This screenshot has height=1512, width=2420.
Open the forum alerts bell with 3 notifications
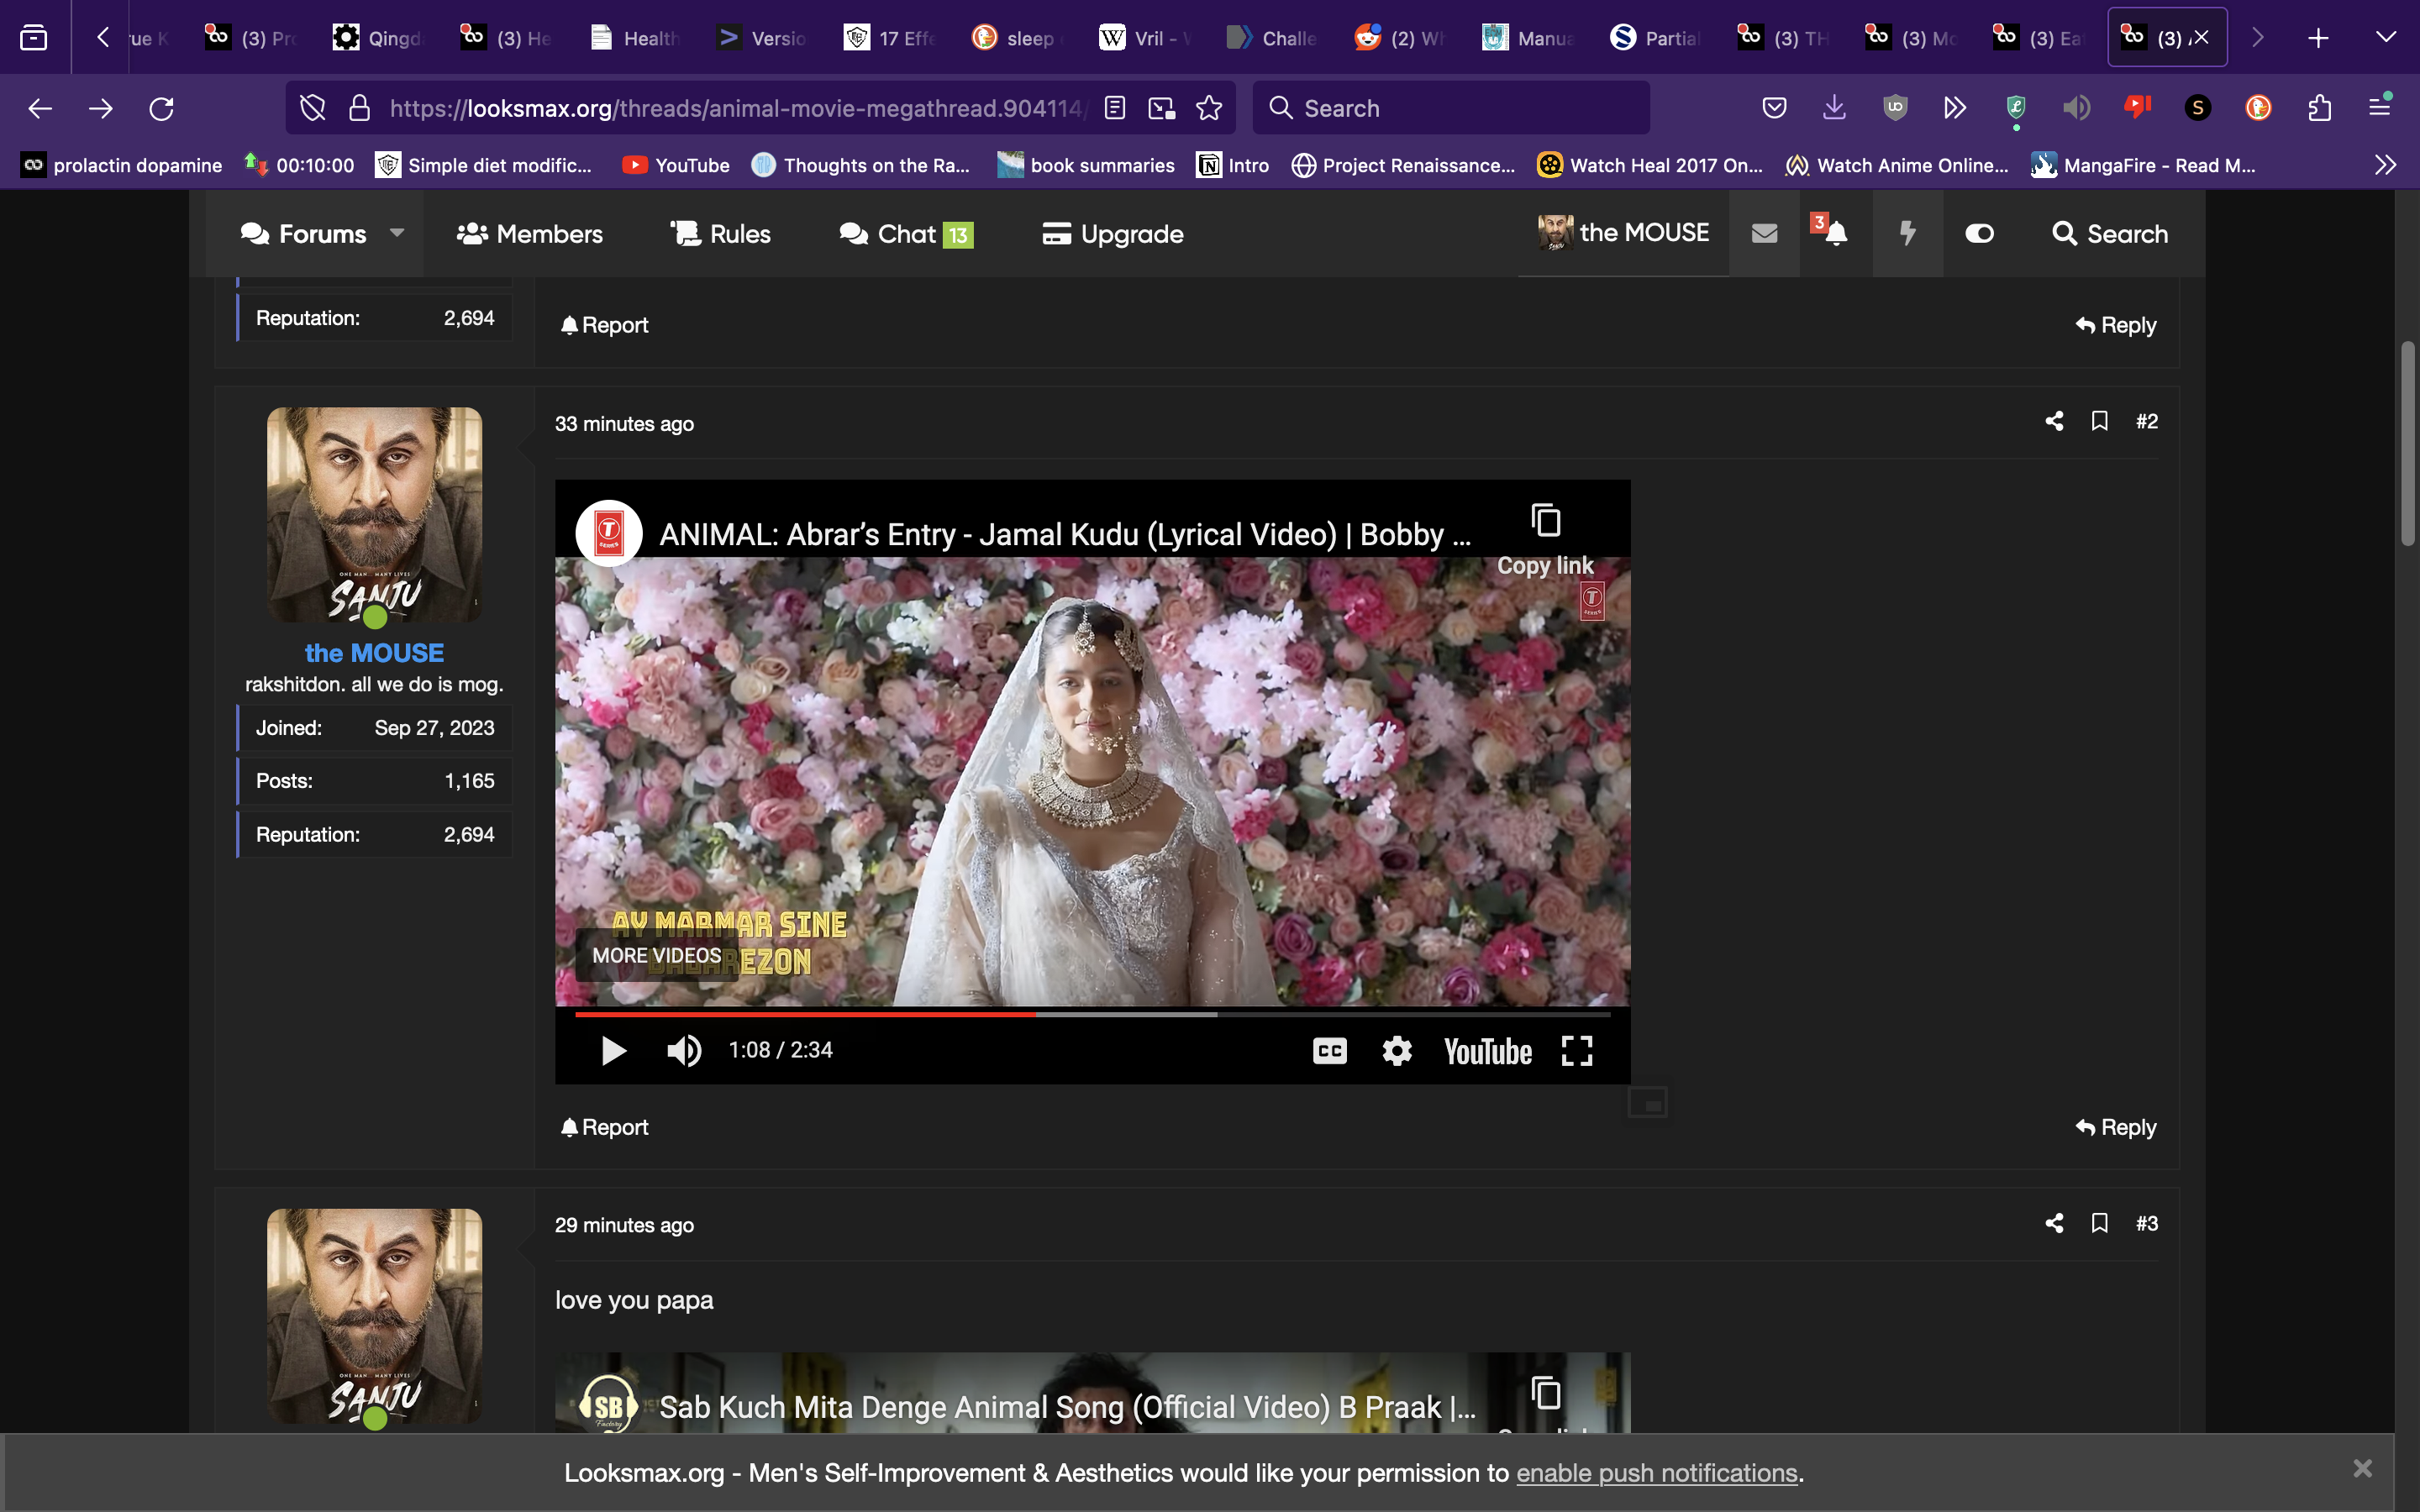[1835, 234]
